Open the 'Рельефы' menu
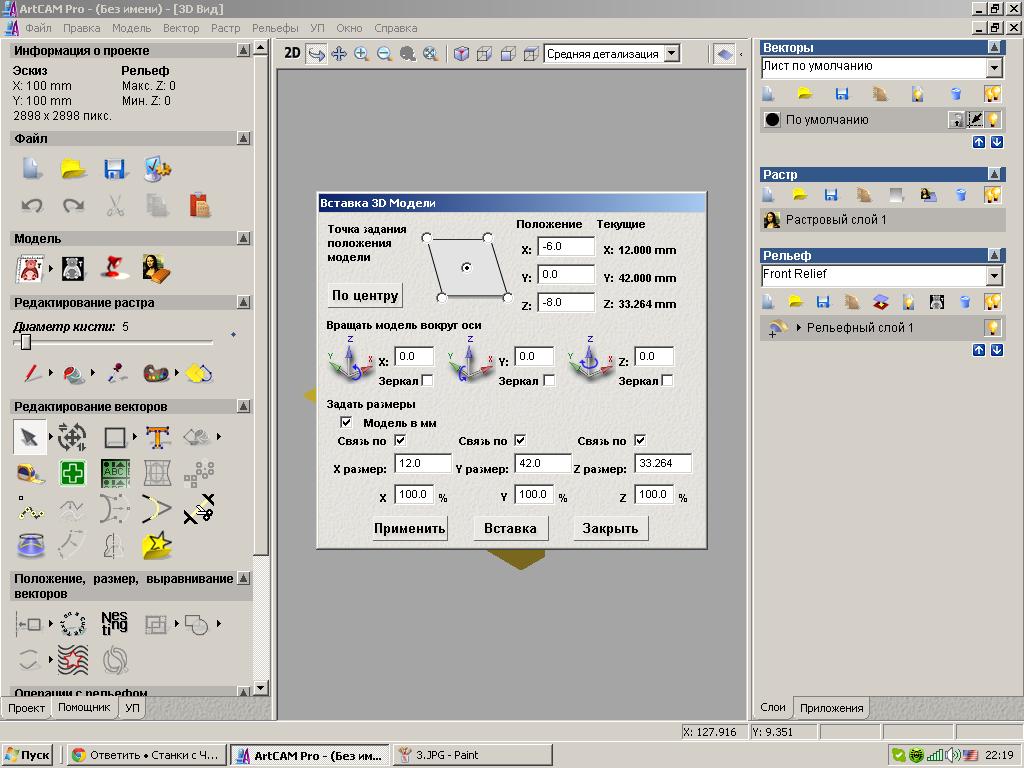 275,28
